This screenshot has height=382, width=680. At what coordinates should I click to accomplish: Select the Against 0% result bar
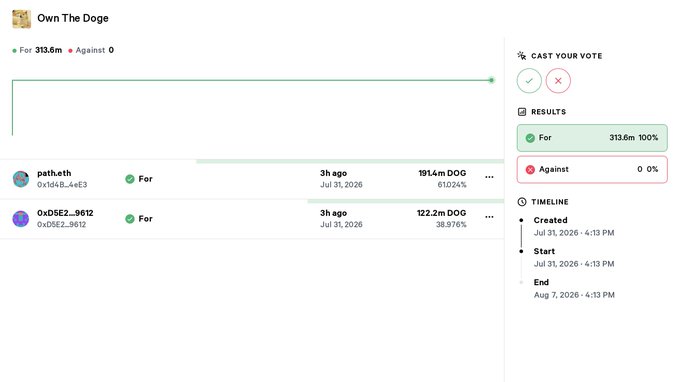592,170
